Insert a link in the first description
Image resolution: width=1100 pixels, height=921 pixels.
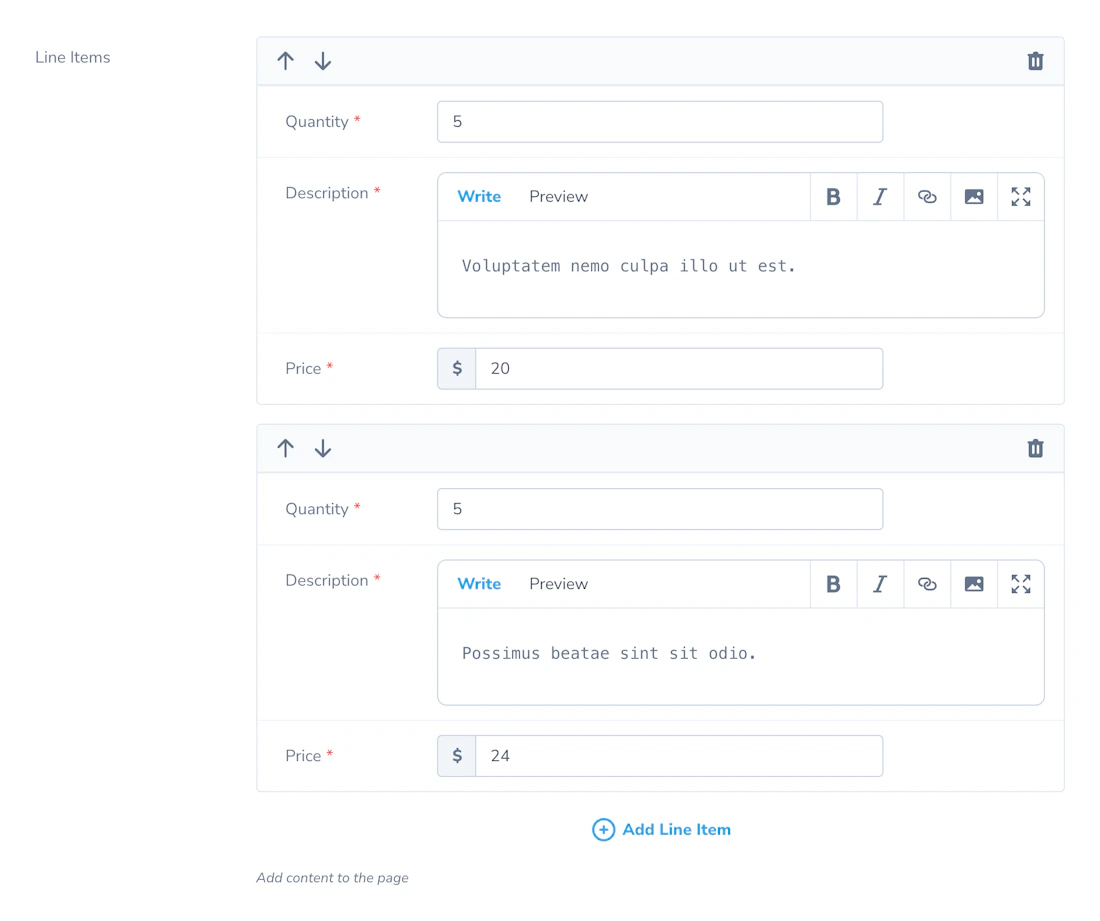(927, 196)
